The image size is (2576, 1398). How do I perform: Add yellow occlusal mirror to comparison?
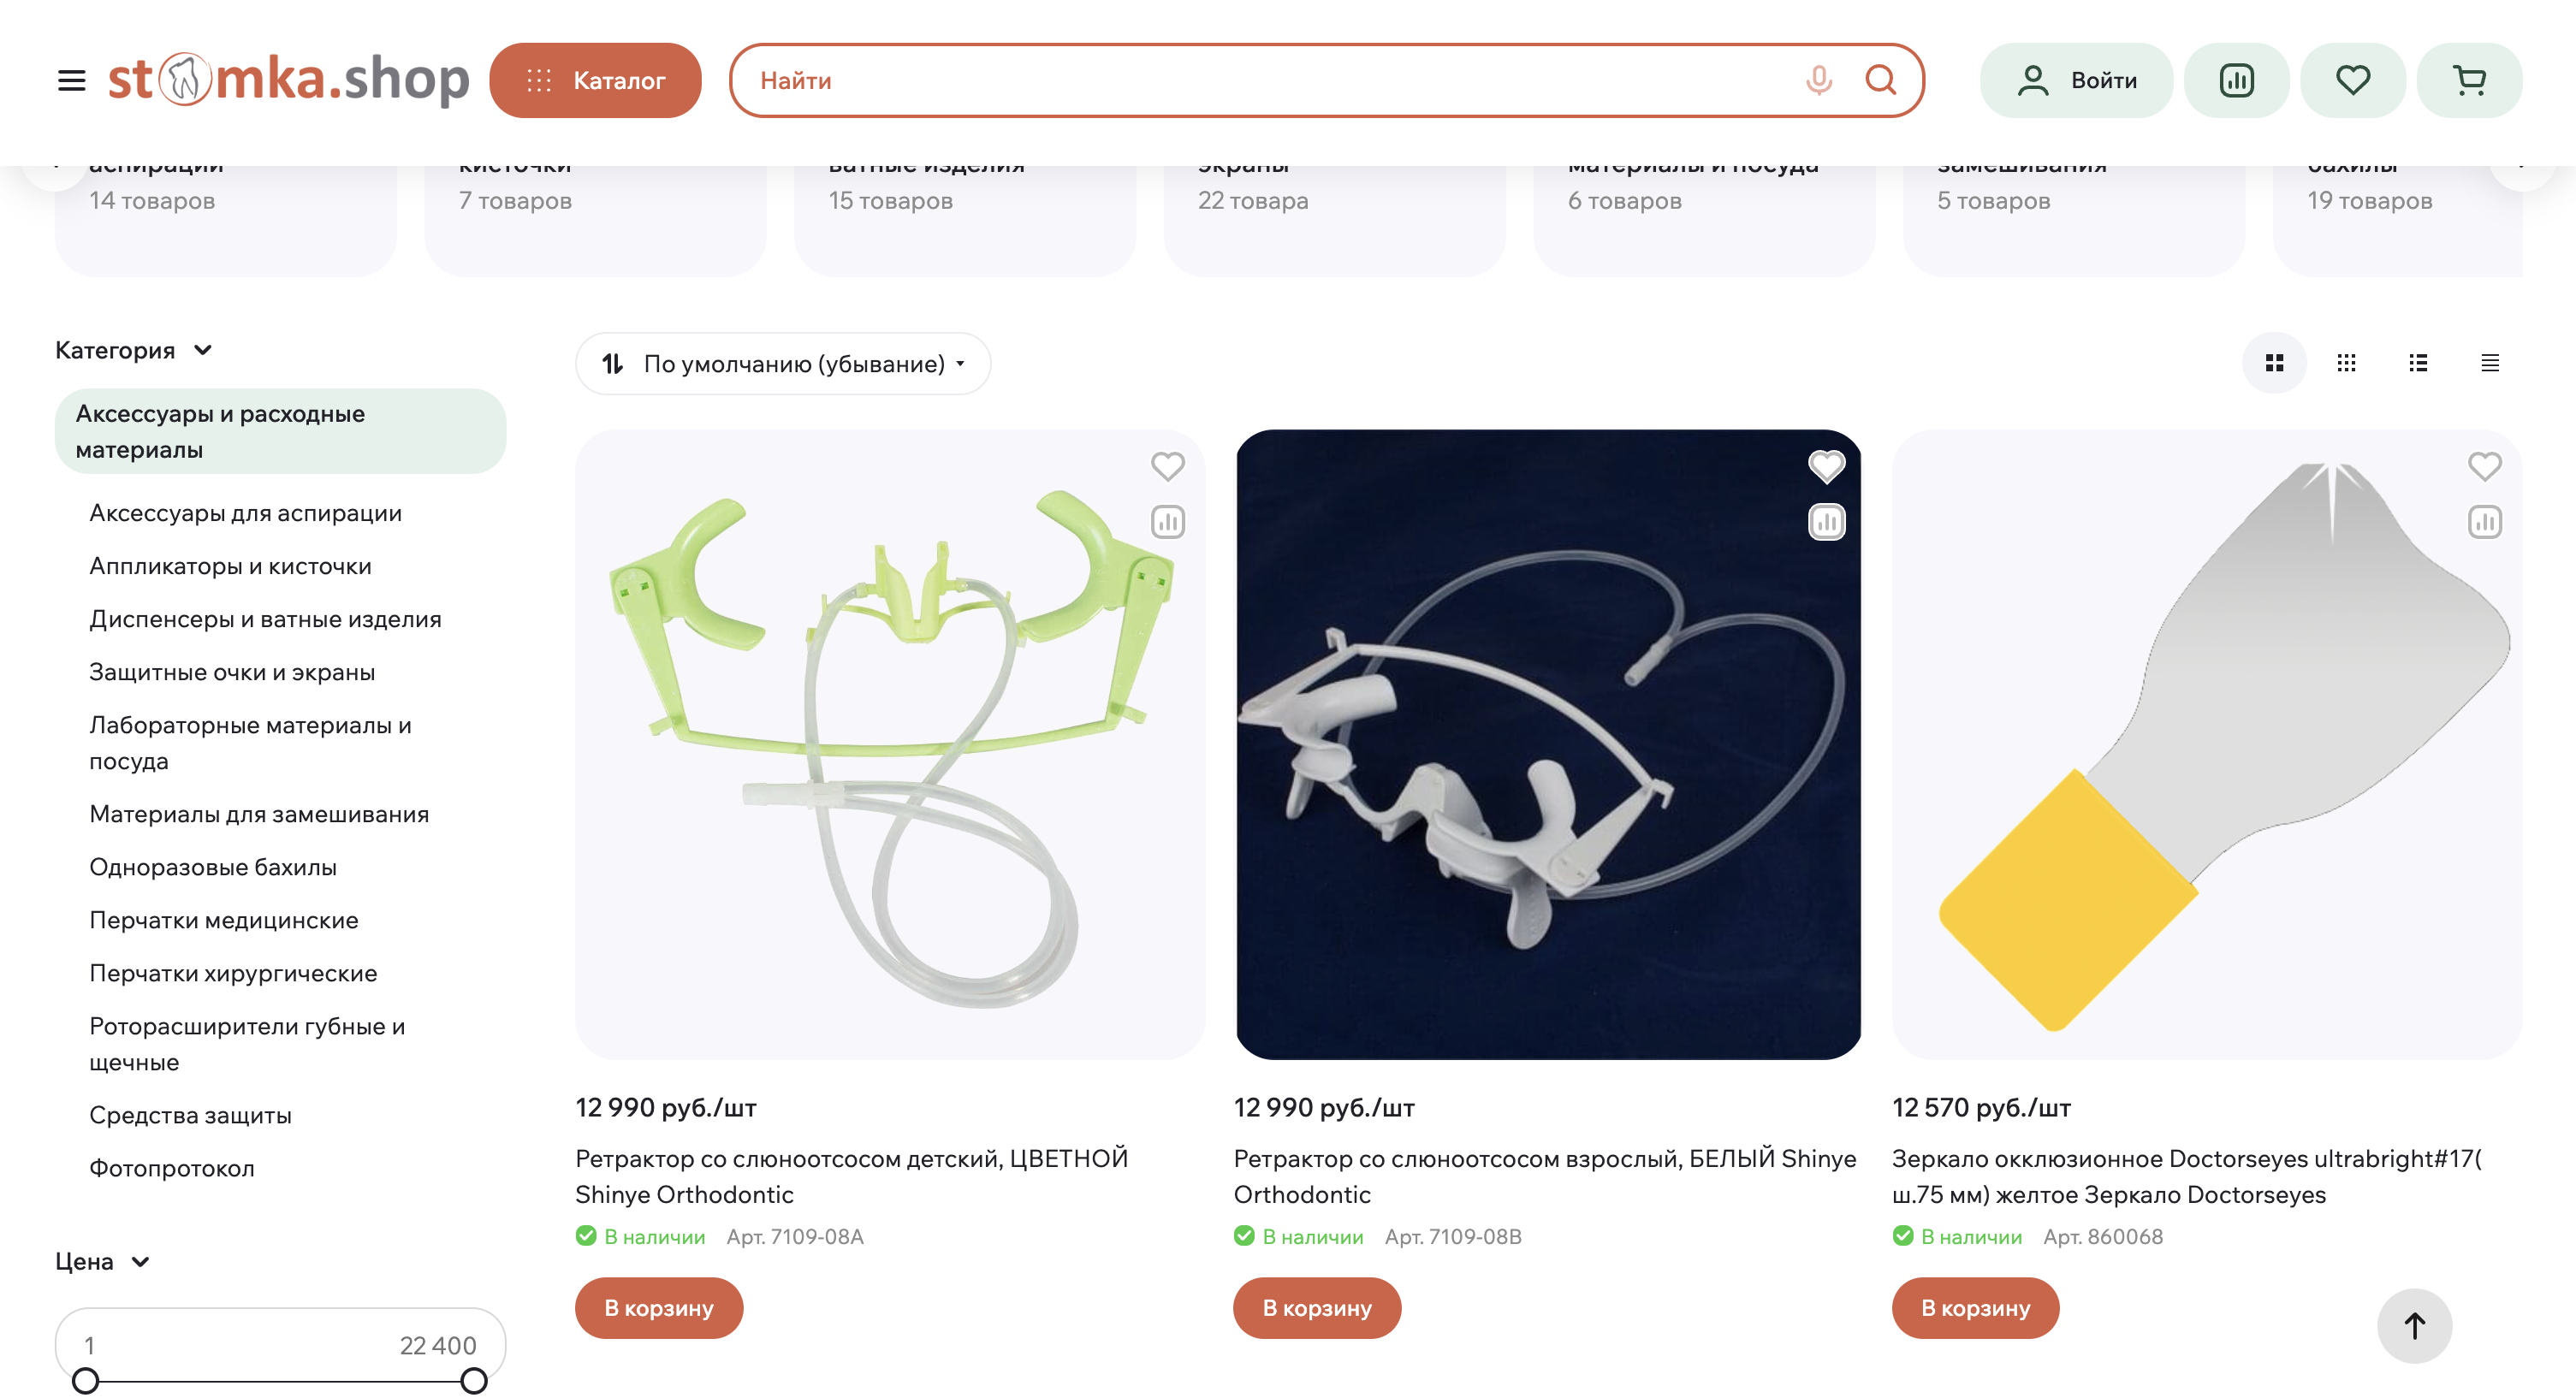click(x=2484, y=522)
